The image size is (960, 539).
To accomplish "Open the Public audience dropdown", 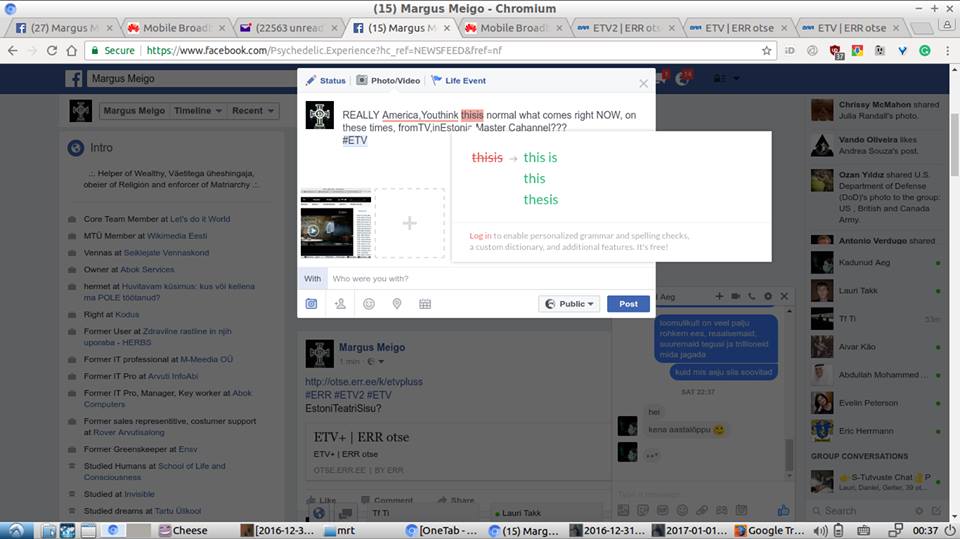I will pos(569,304).
